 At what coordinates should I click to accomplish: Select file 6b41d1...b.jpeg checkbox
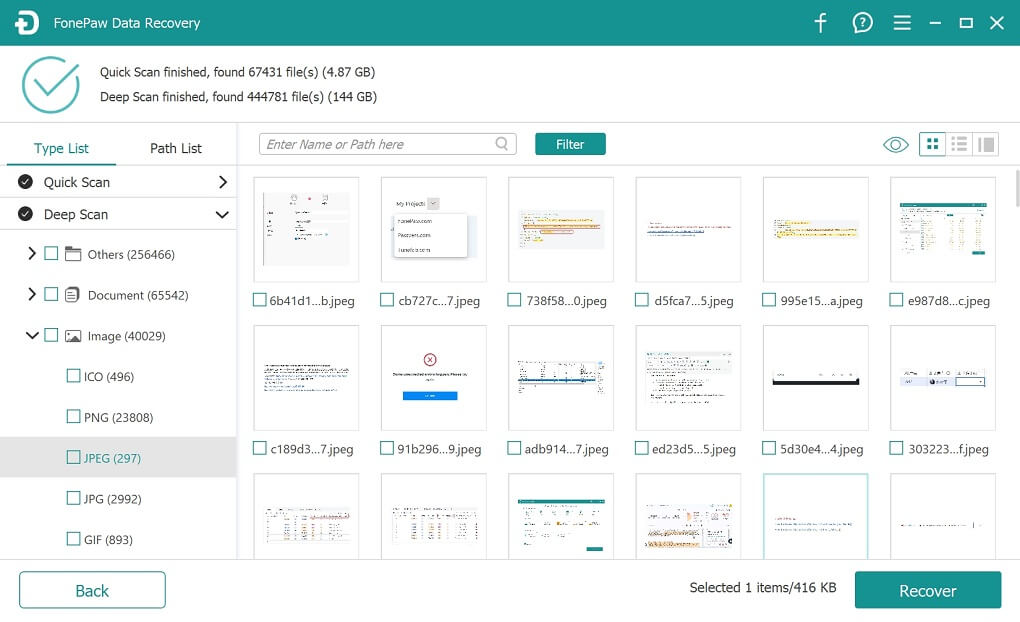(260, 300)
